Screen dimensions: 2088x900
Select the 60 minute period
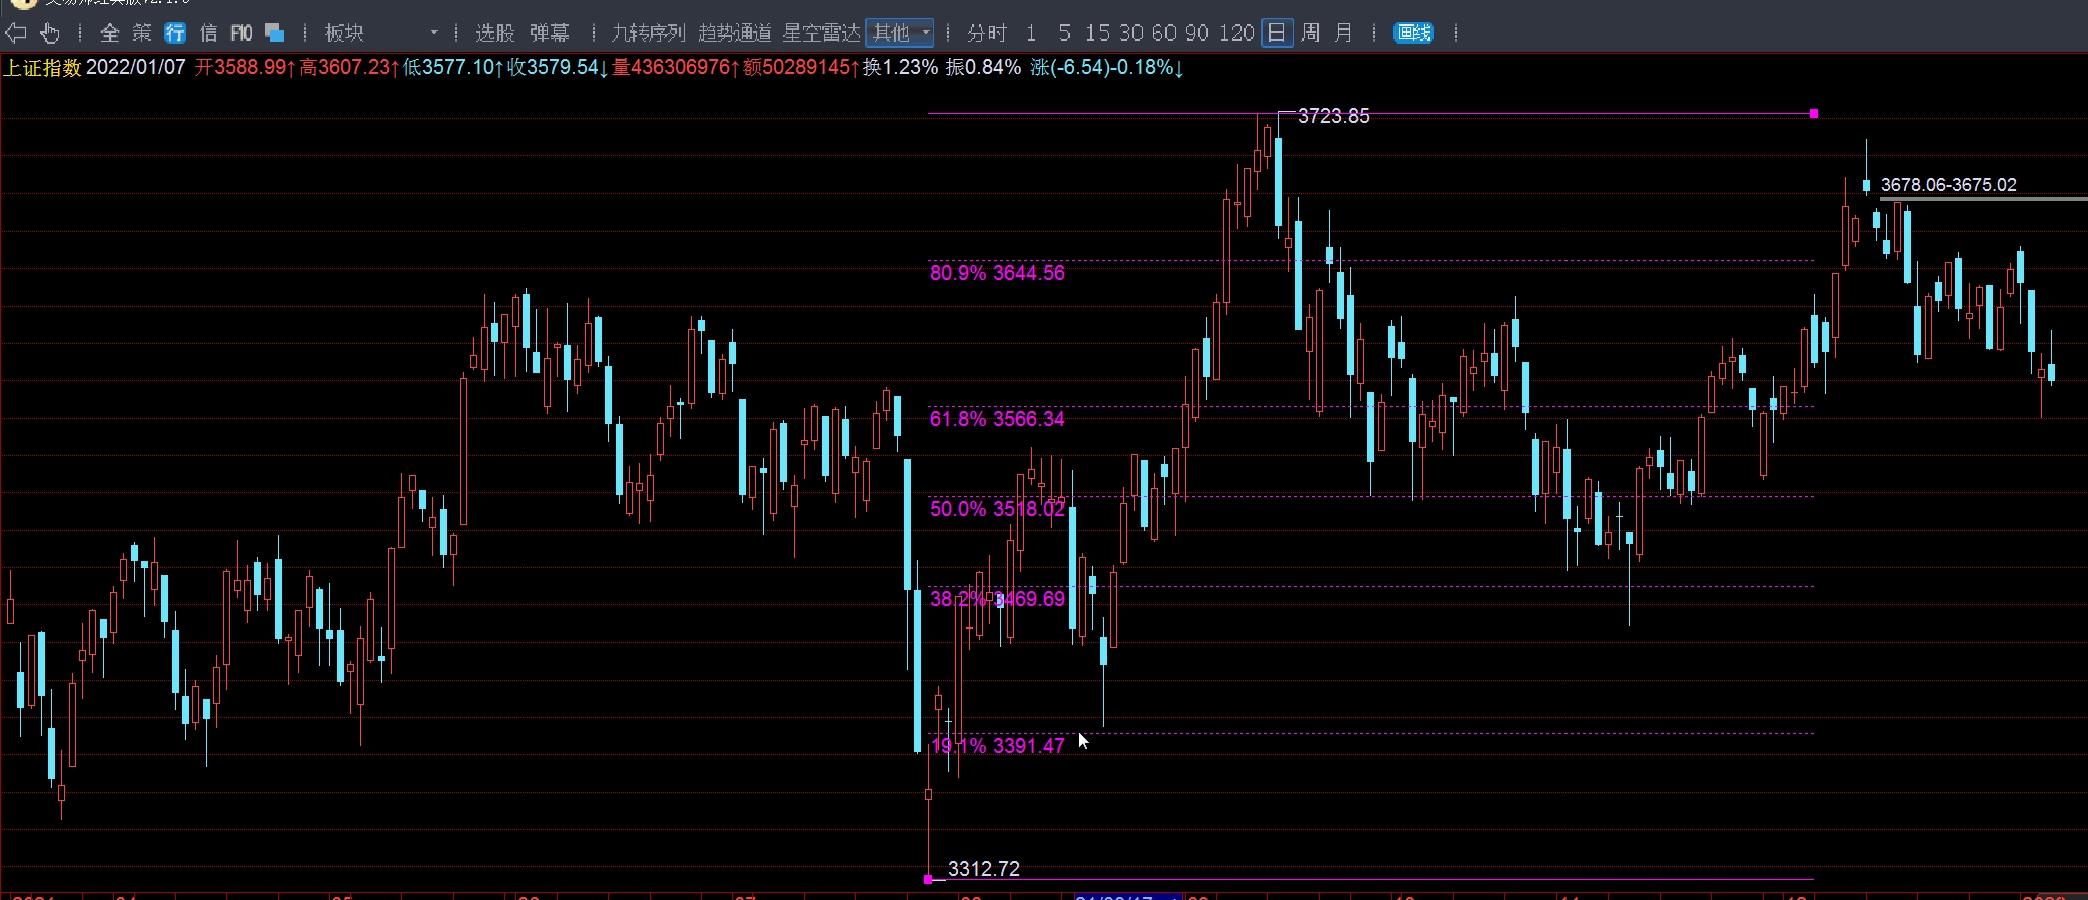(1164, 33)
